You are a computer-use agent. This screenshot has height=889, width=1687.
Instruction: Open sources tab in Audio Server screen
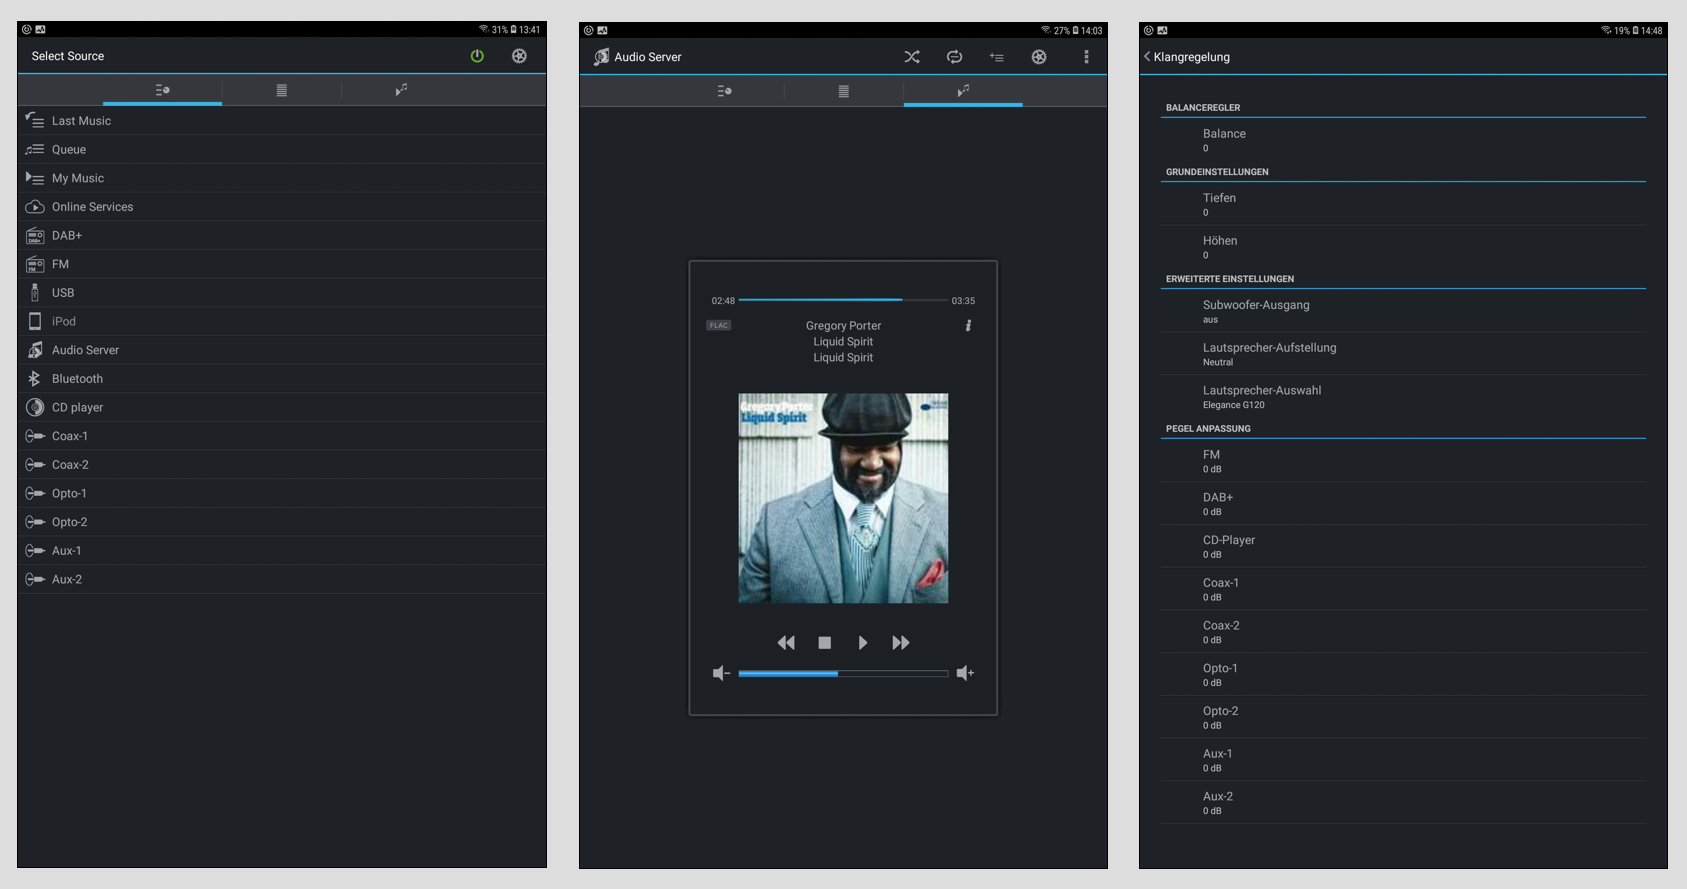[x=724, y=91]
